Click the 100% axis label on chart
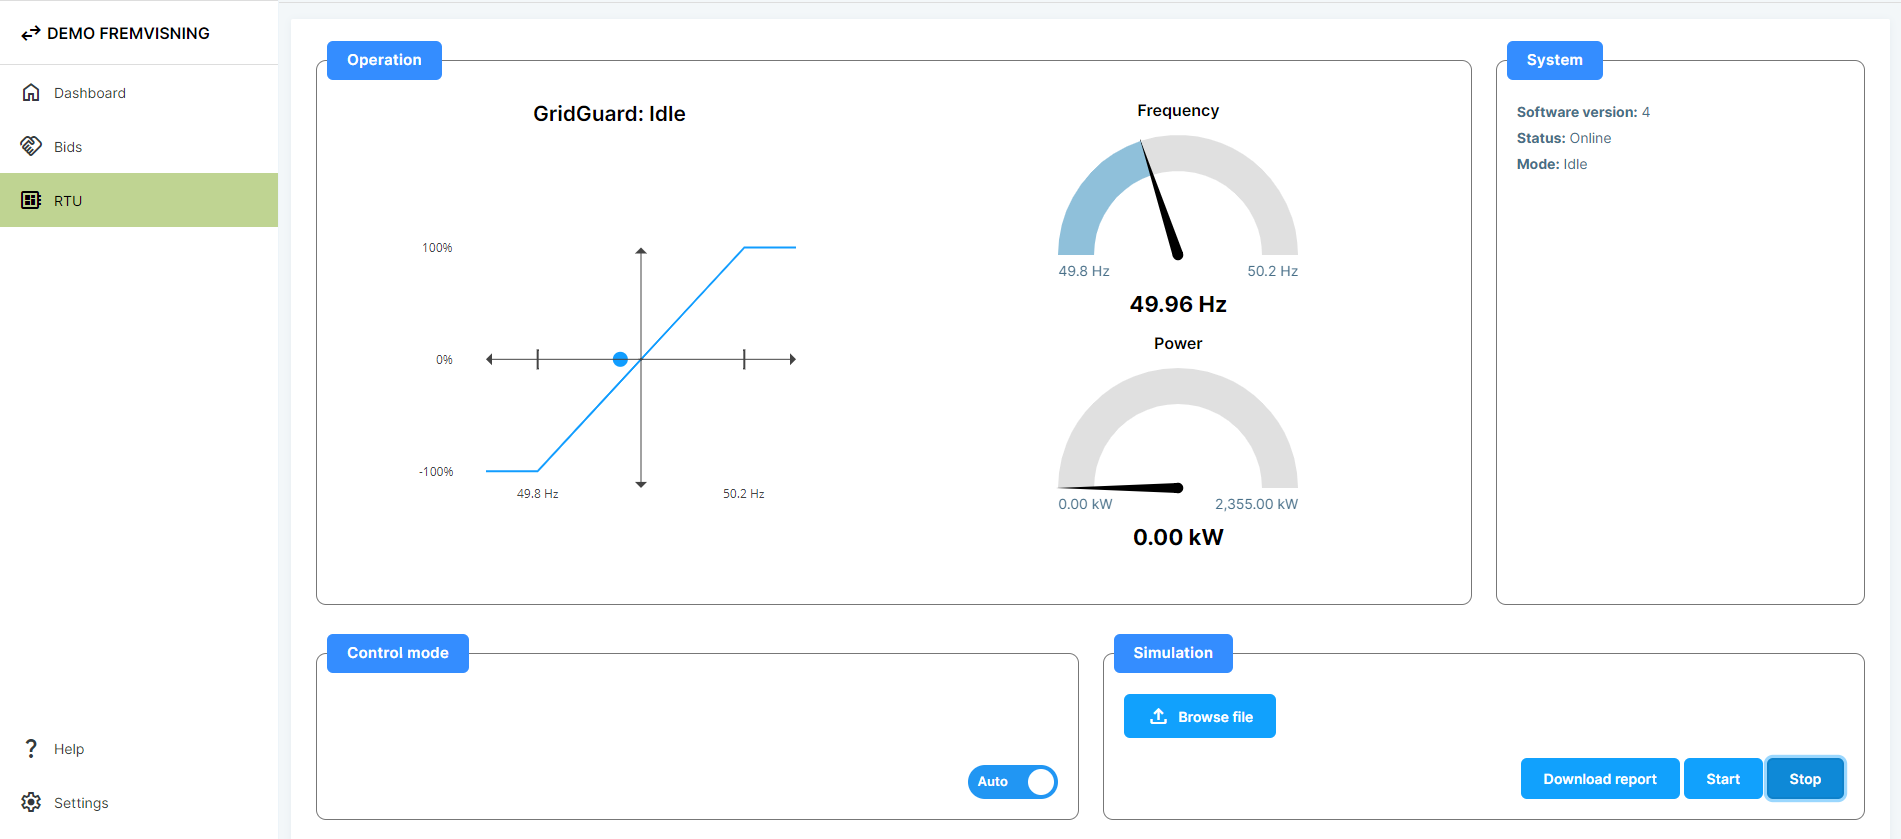 pyautogui.click(x=437, y=248)
